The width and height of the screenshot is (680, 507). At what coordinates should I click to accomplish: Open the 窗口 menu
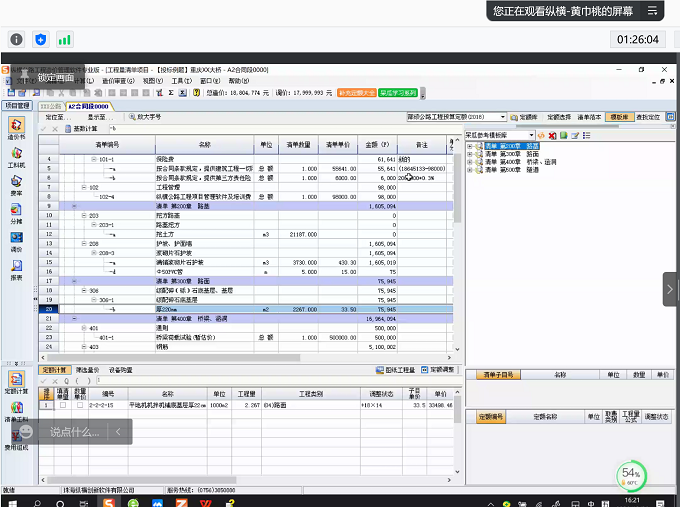point(210,81)
